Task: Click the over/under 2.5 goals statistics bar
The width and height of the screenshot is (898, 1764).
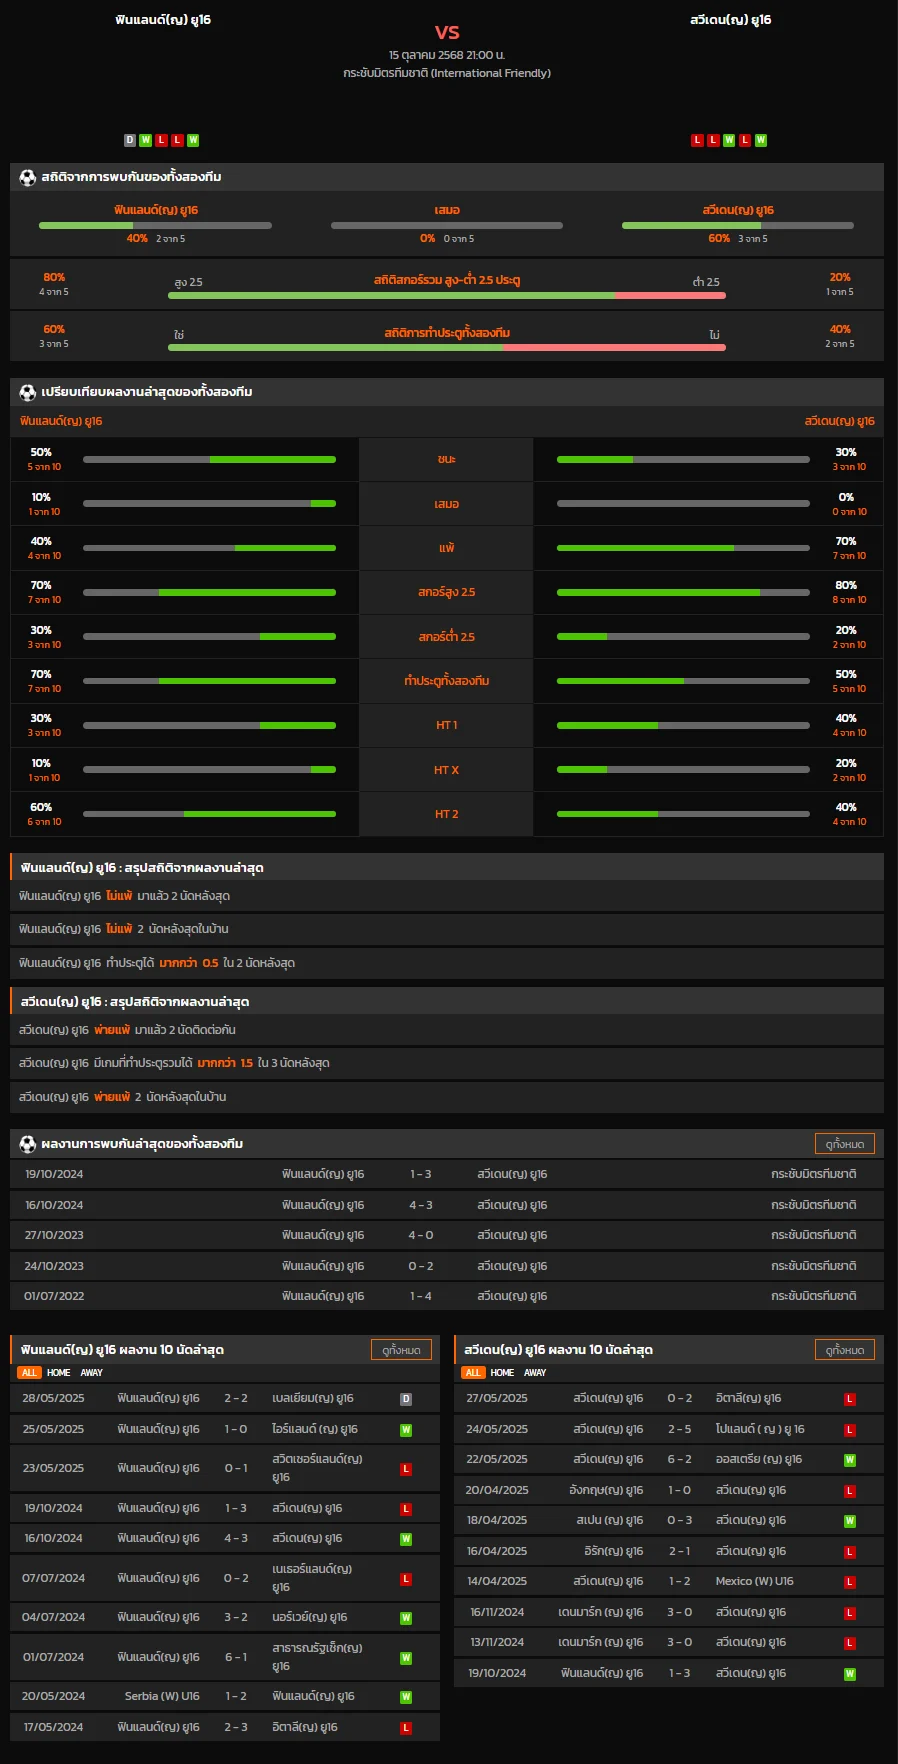Action: click(447, 295)
